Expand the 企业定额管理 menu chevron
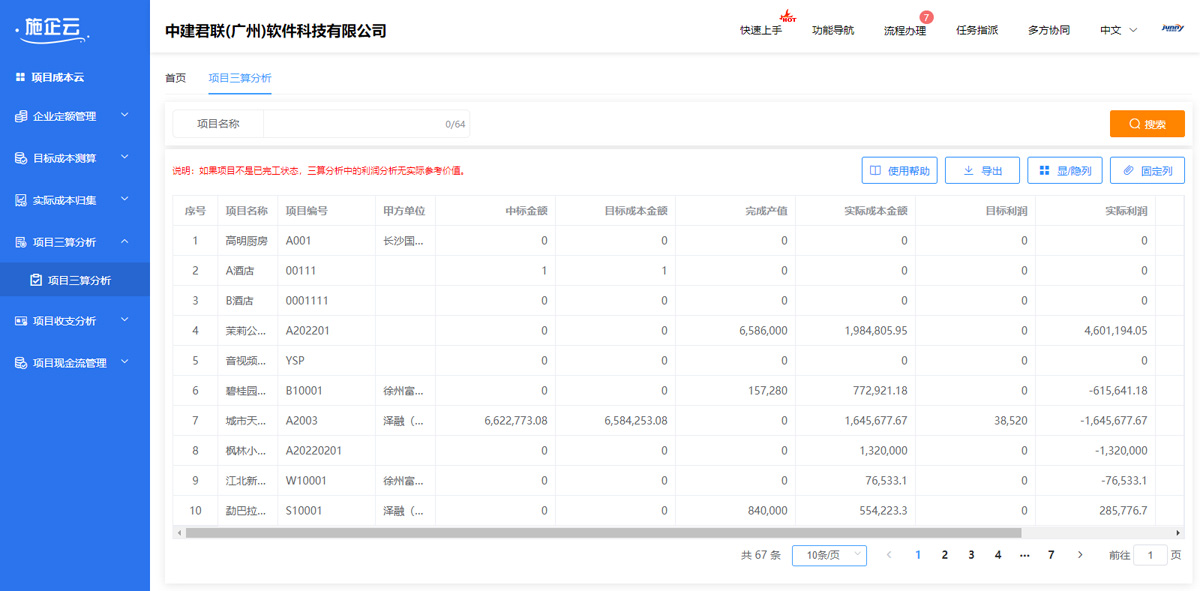This screenshot has height=591, width=1200. point(125,115)
